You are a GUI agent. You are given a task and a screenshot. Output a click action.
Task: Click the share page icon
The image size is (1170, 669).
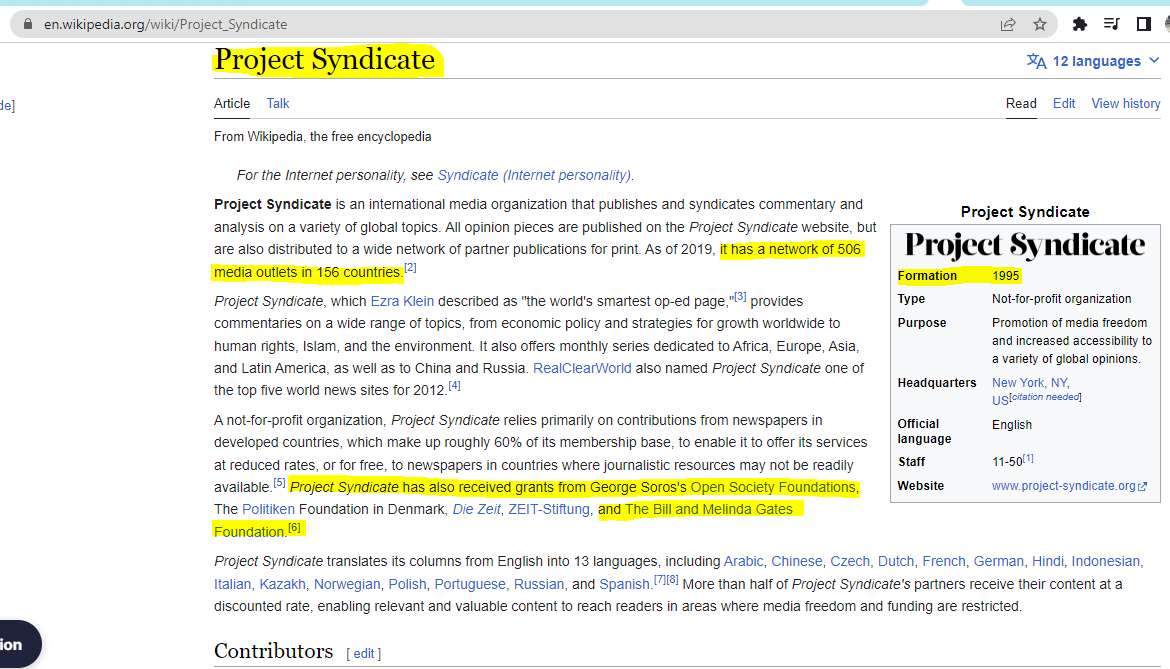click(1008, 25)
